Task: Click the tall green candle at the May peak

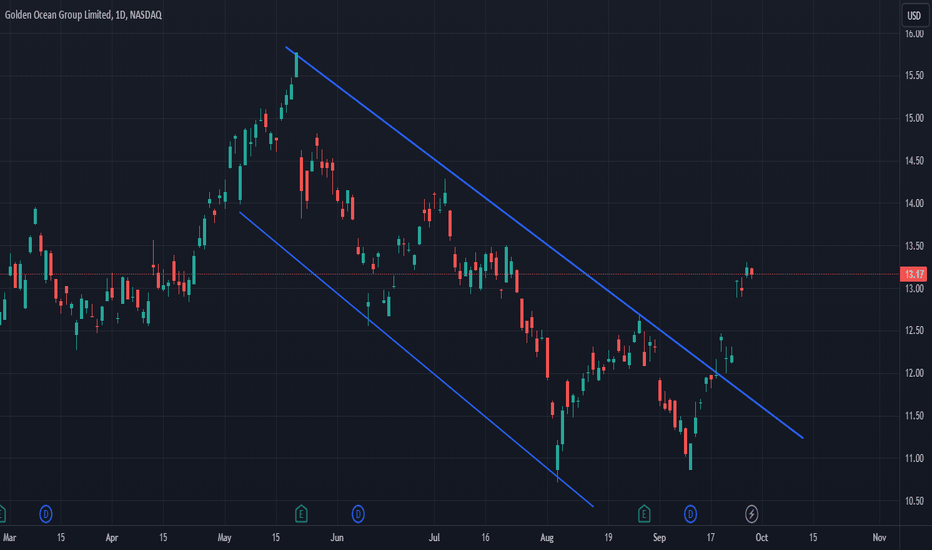Action: [x=296, y=65]
